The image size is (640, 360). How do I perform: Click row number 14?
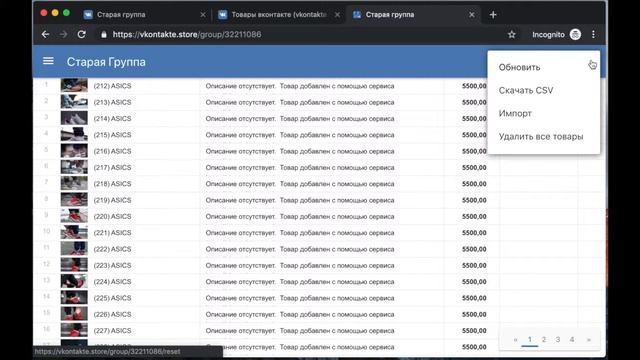pos(47,296)
